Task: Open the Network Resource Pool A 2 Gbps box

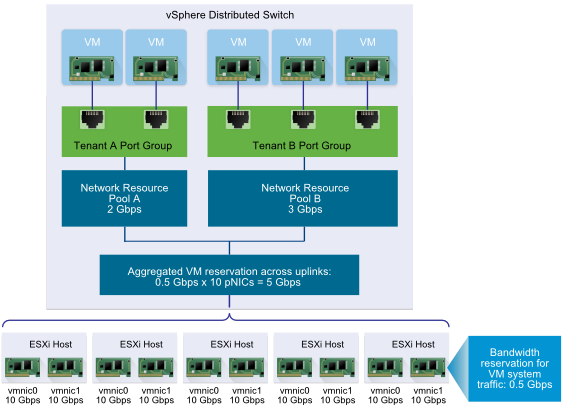Action: coord(124,198)
